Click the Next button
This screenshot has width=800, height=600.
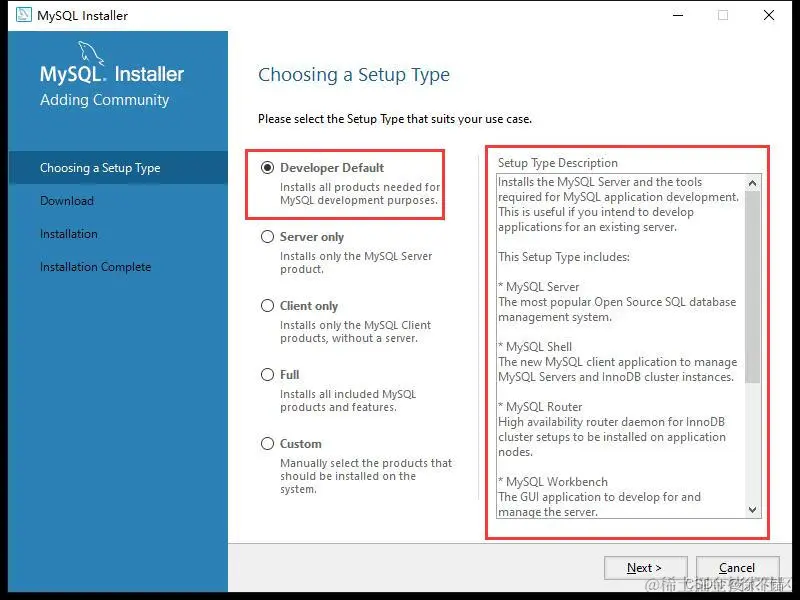tap(645, 567)
